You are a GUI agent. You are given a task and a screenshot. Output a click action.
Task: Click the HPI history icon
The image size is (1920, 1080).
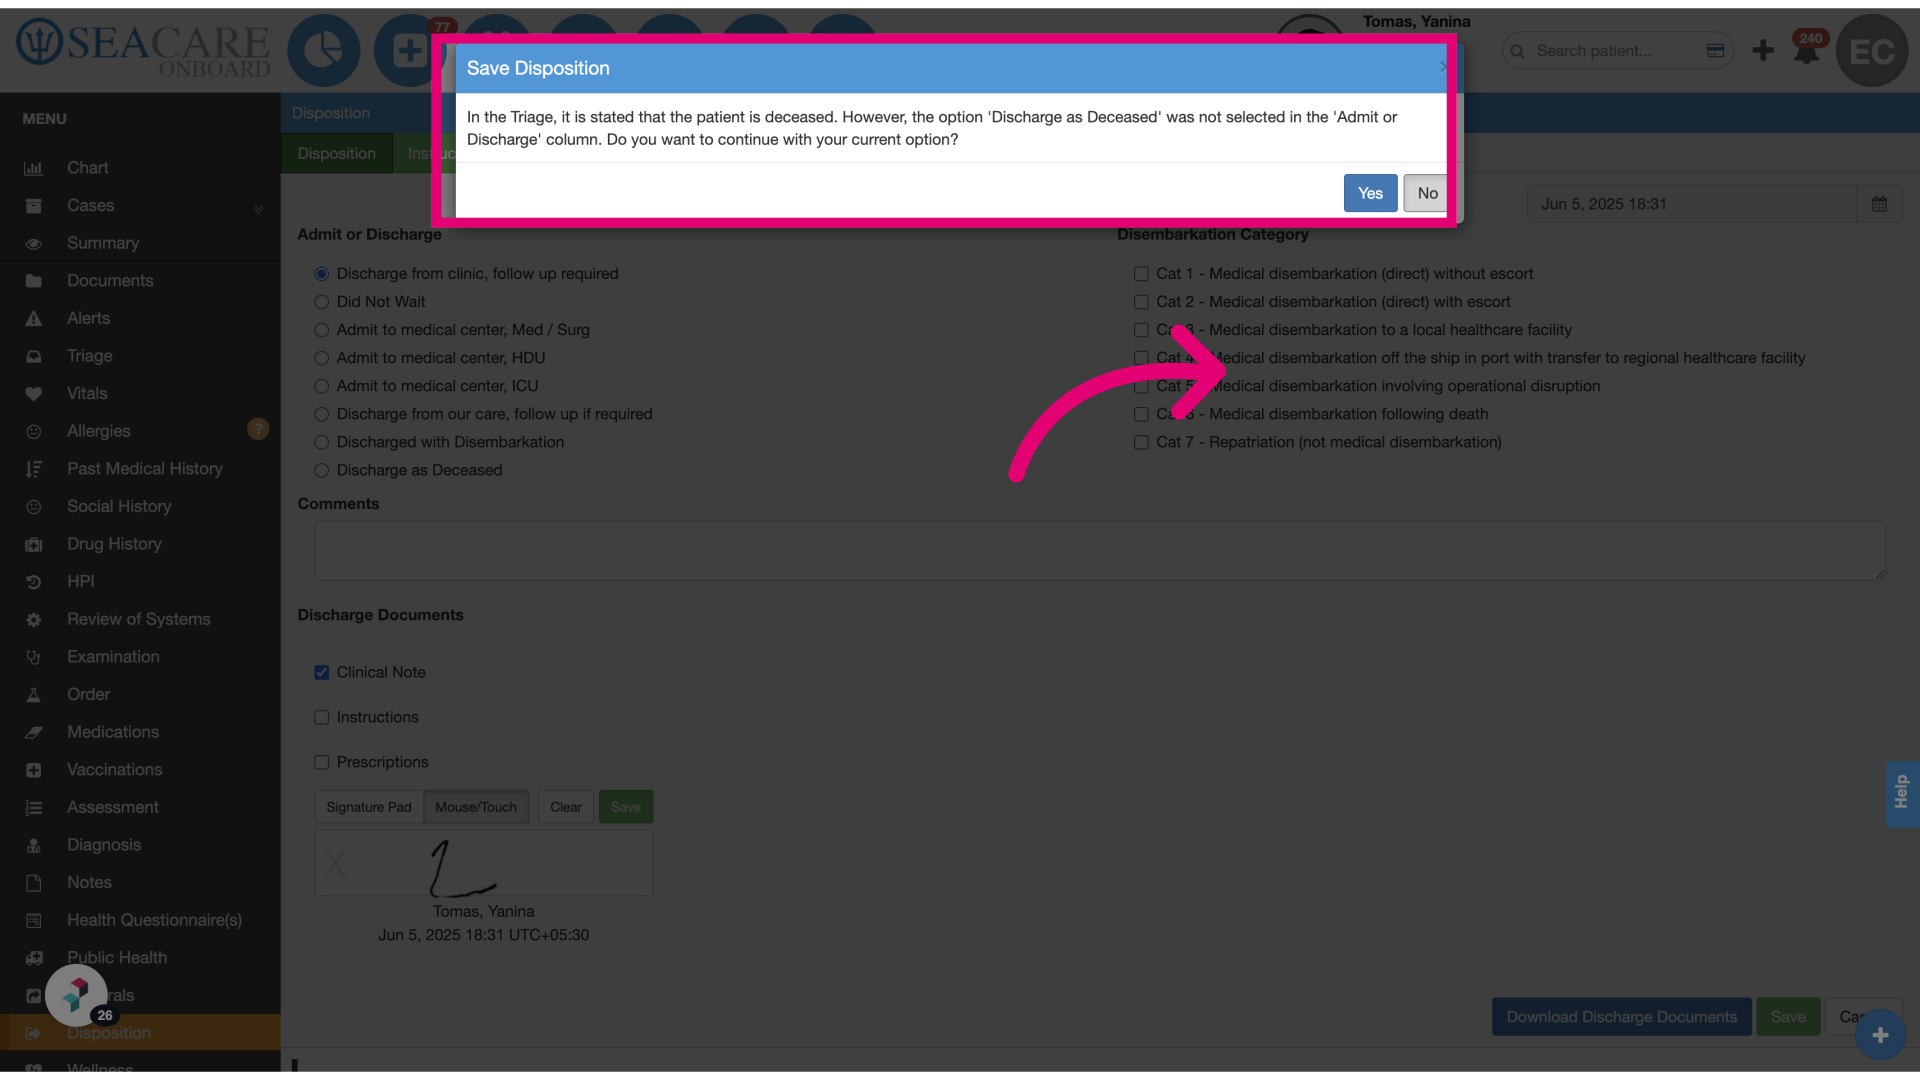tap(33, 582)
